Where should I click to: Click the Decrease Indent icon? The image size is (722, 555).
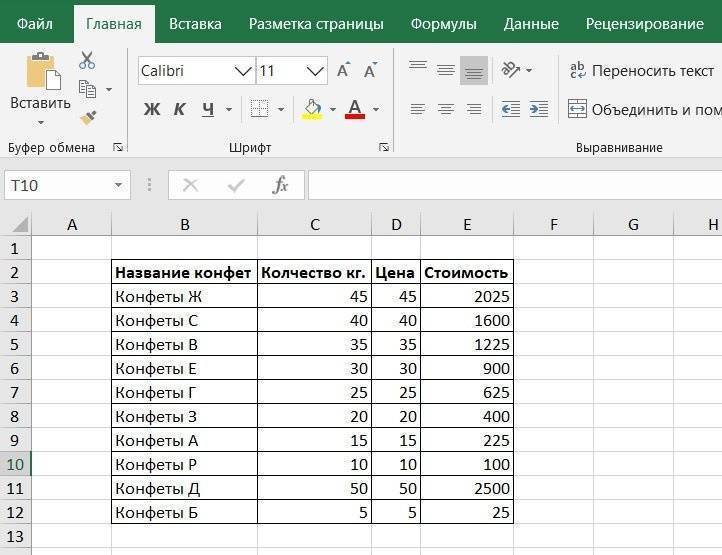(510, 109)
